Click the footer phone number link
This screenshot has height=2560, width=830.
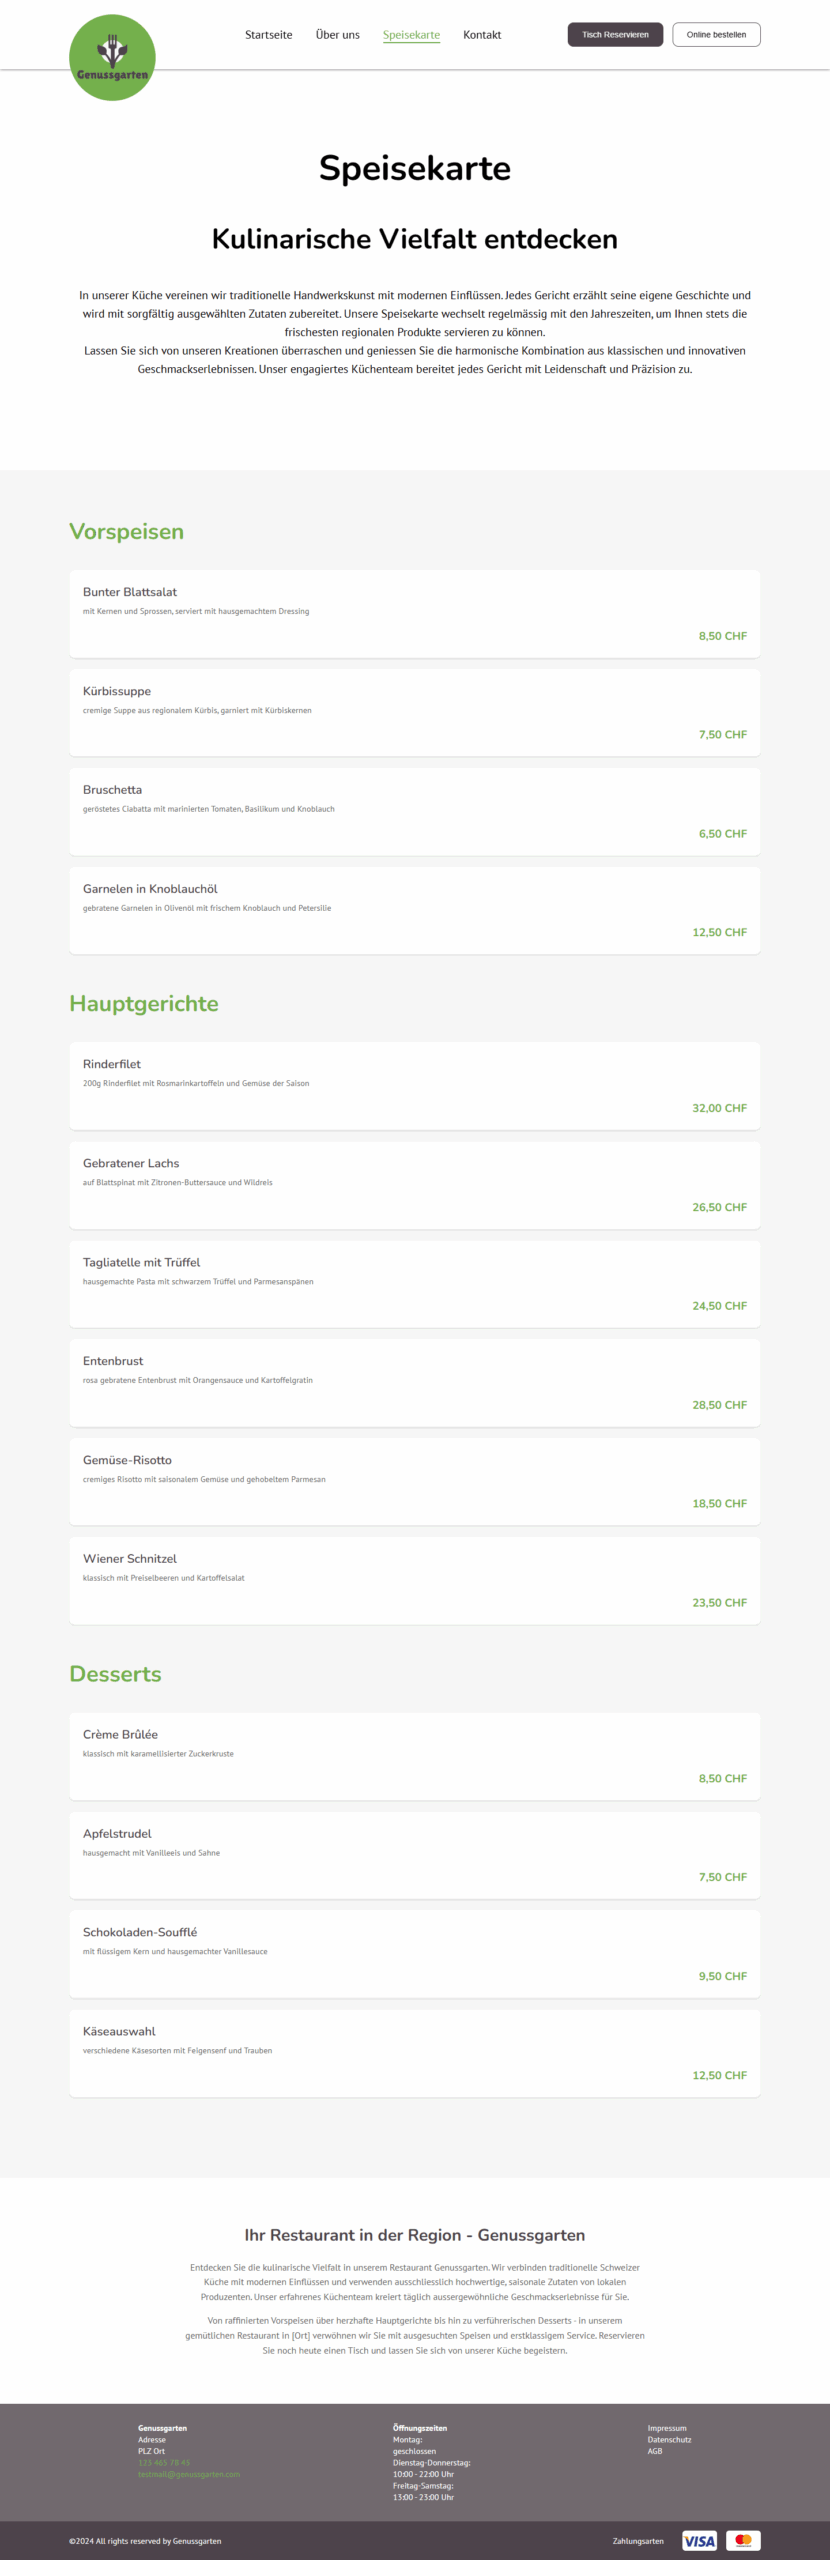pyautogui.click(x=164, y=2463)
